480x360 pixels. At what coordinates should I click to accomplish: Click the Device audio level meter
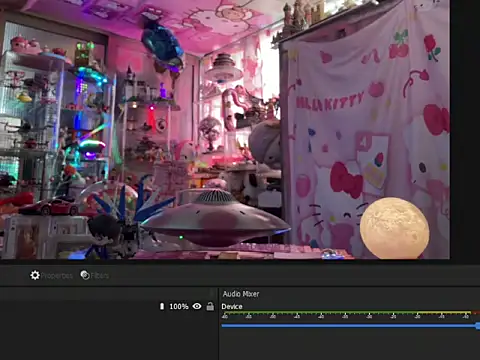coord(351,315)
